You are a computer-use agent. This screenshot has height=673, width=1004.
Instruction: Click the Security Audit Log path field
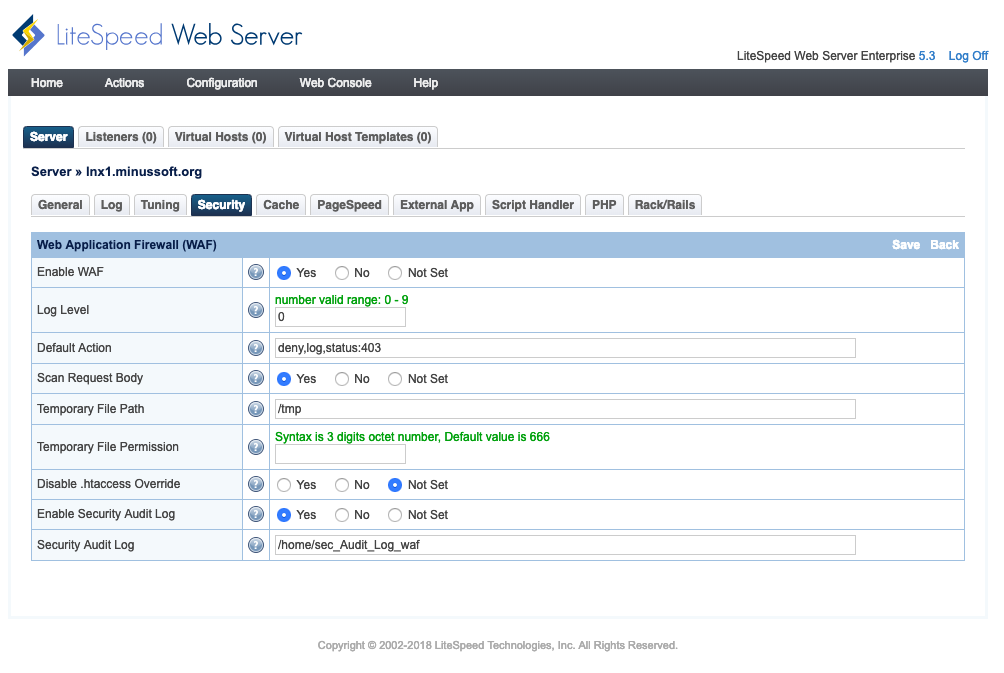pyautogui.click(x=565, y=545)
